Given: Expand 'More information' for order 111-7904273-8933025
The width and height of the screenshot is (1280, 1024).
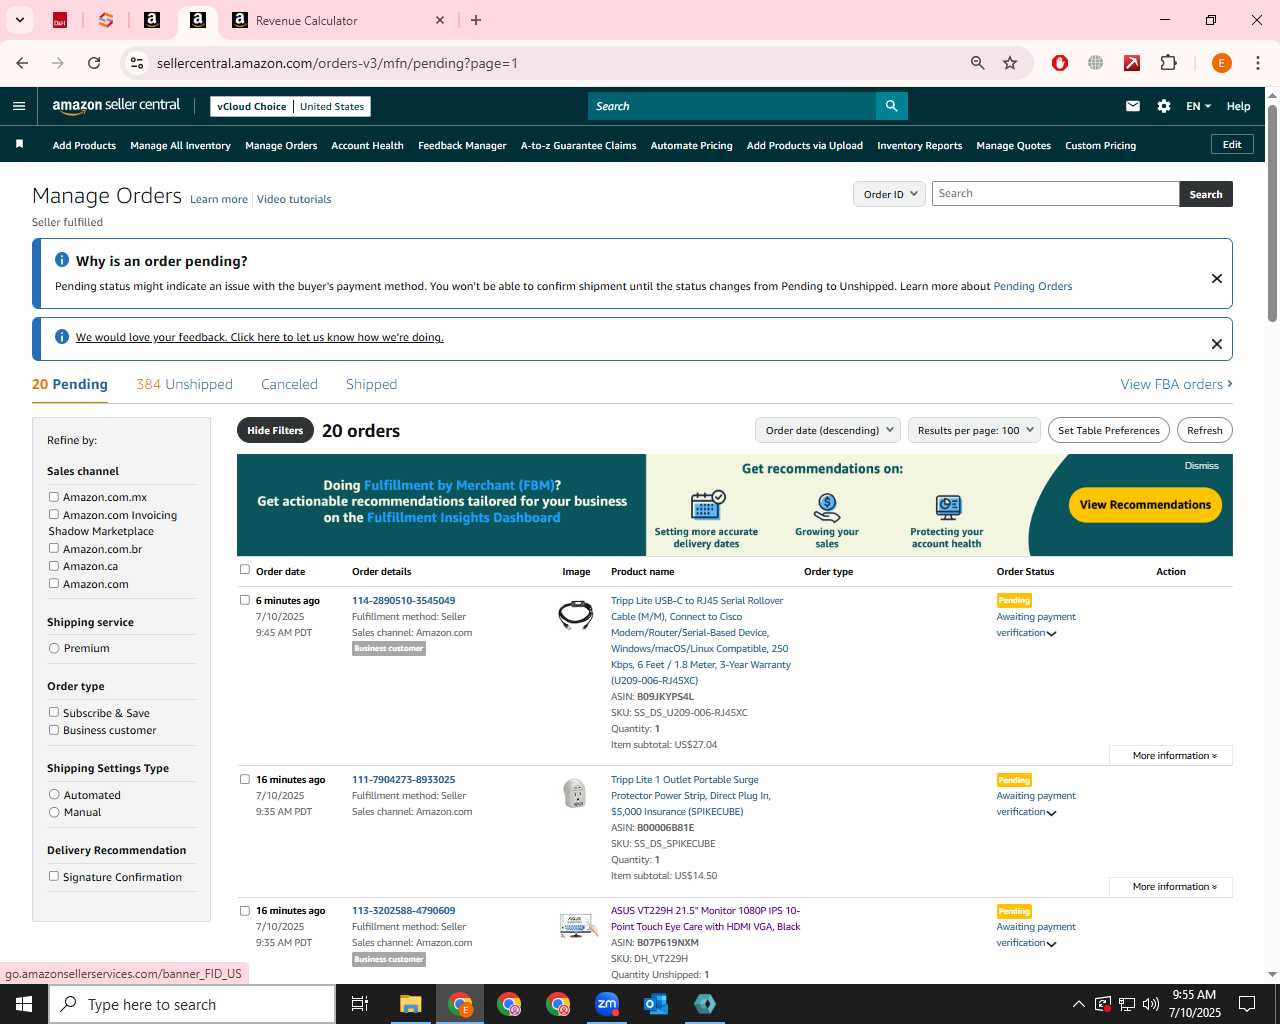Looking at the screenshot, I should point(1171,887).
